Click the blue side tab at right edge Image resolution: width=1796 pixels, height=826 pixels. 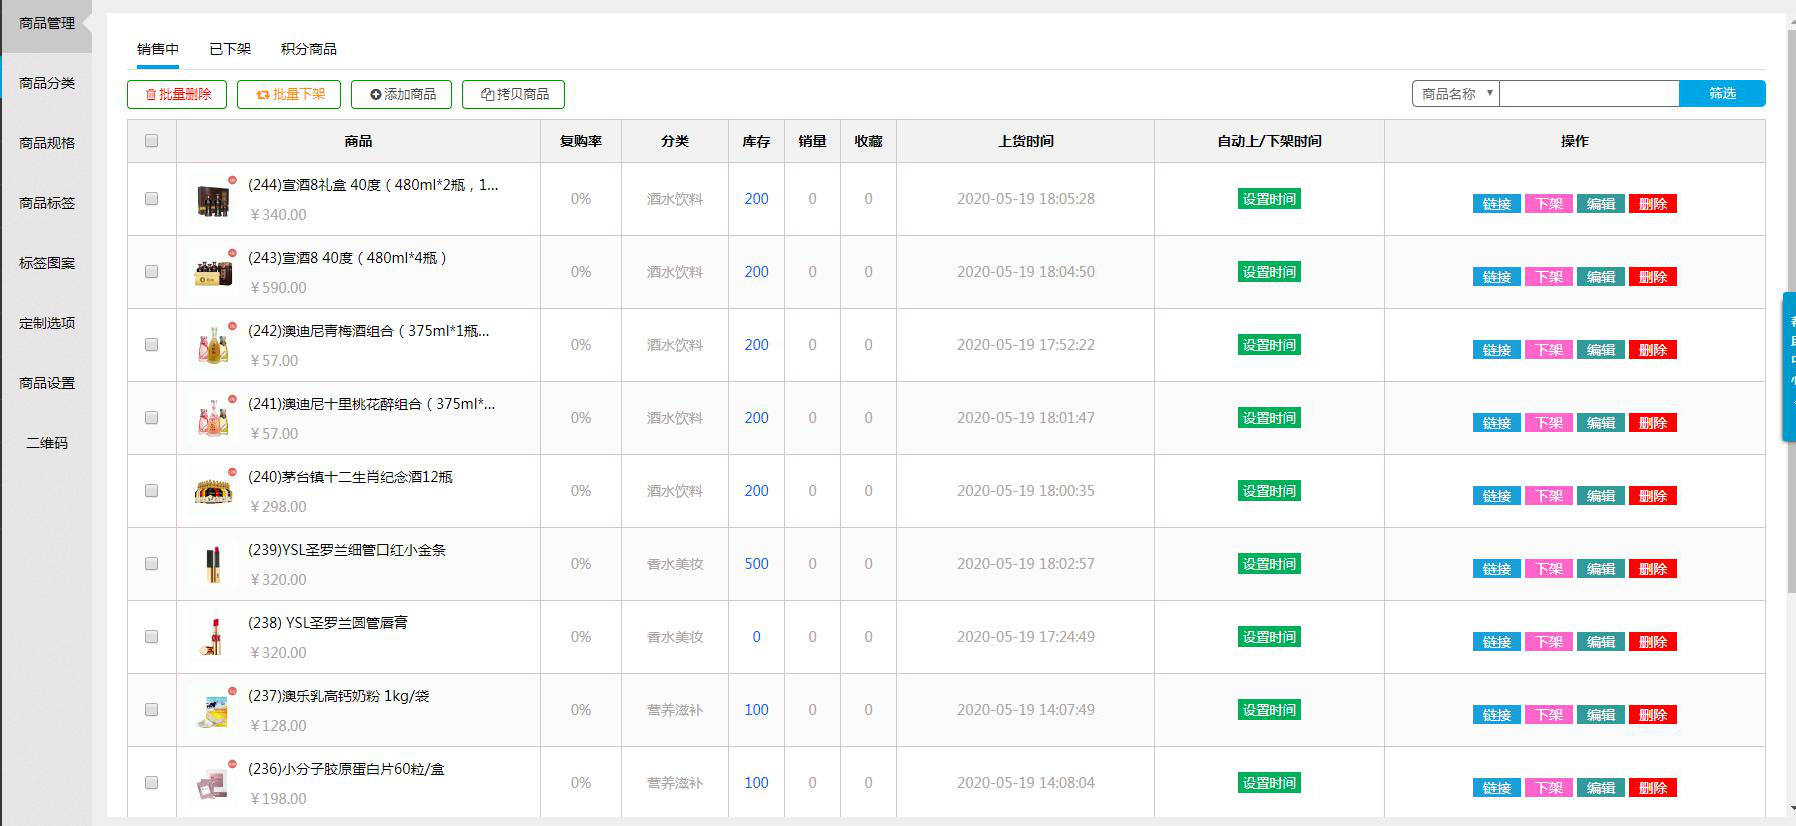(x=1789, y=366)
